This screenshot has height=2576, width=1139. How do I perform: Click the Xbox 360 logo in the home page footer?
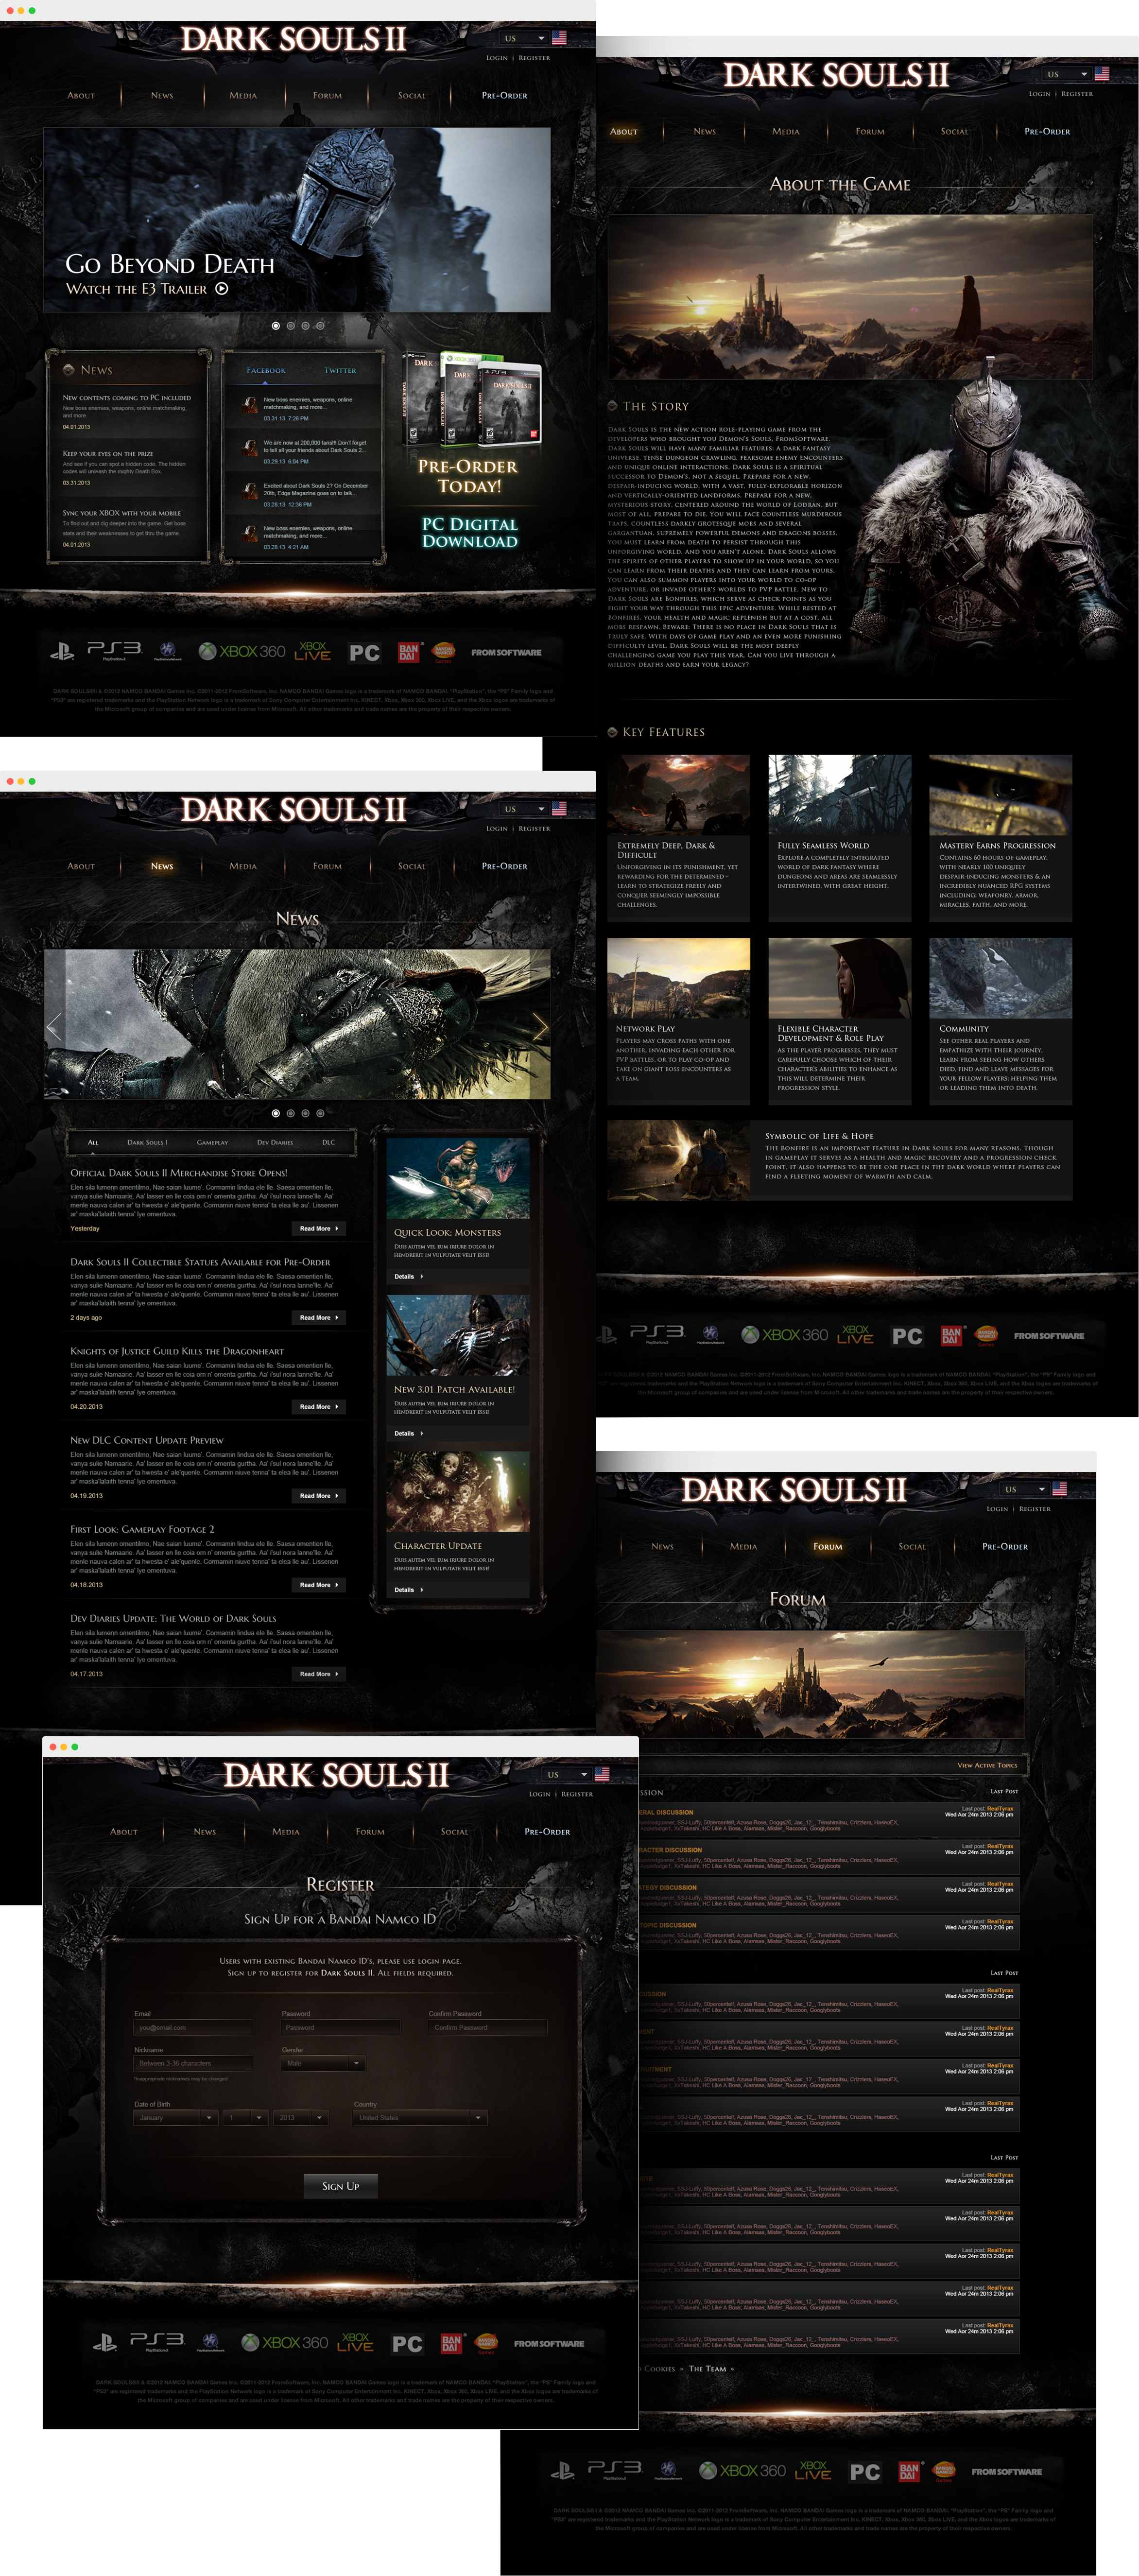242,651
